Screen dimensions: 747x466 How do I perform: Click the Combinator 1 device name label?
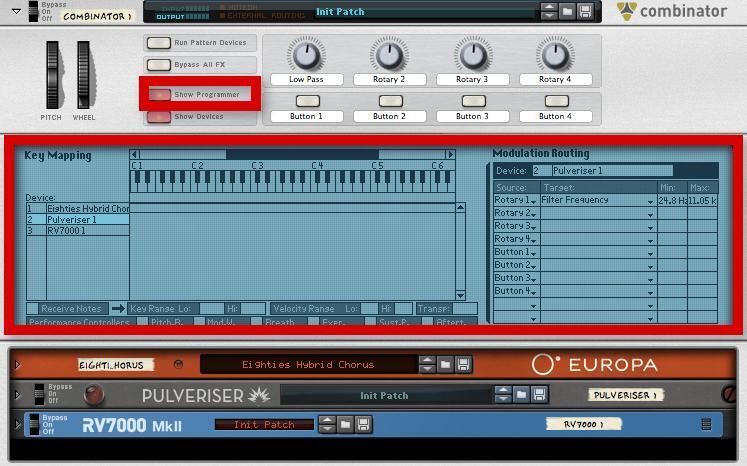pos(97,16)
